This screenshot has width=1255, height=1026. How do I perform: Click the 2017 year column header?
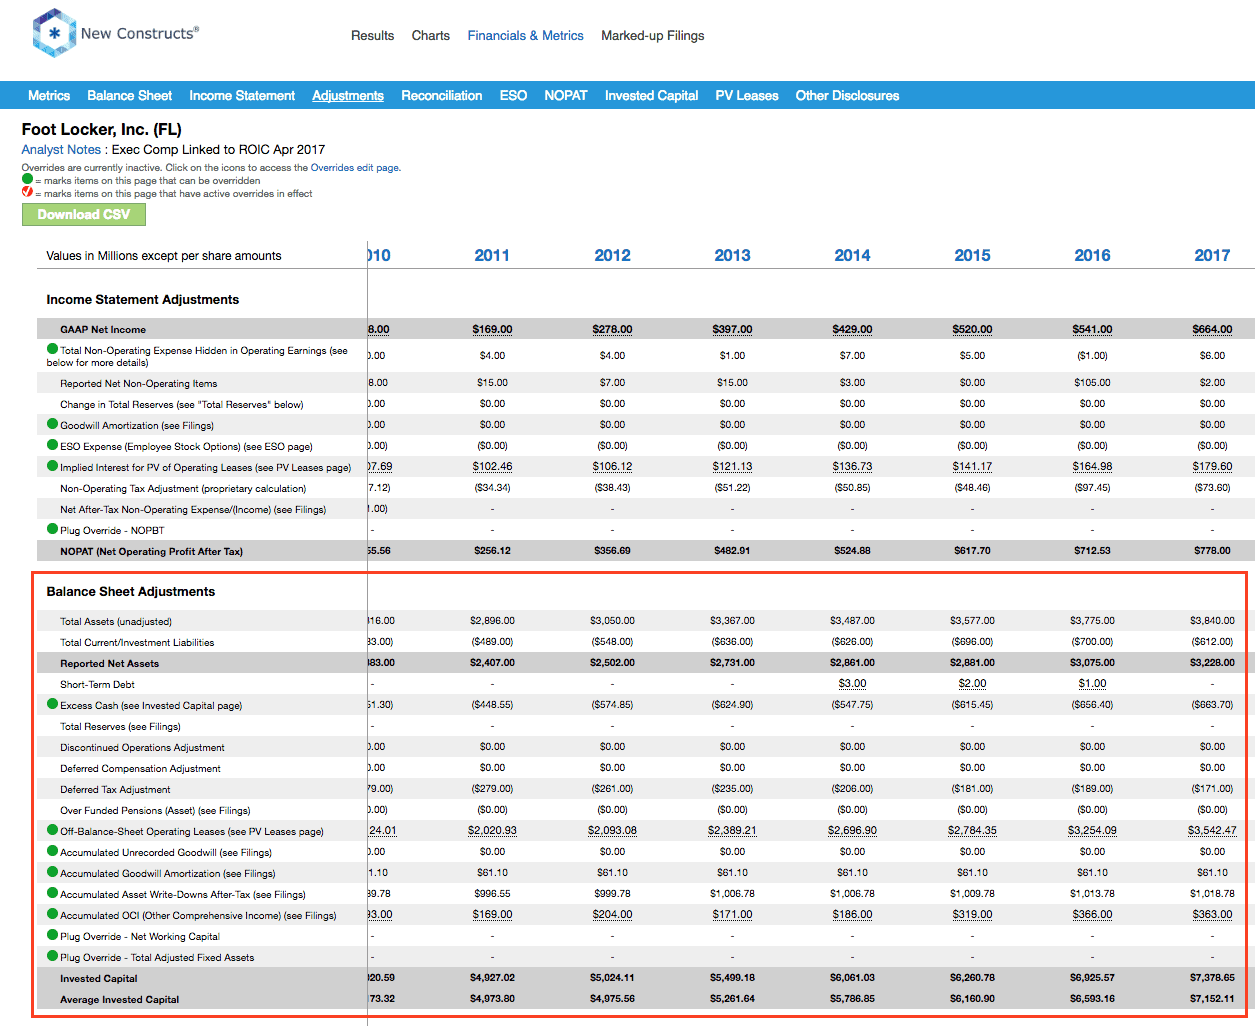1213,255
